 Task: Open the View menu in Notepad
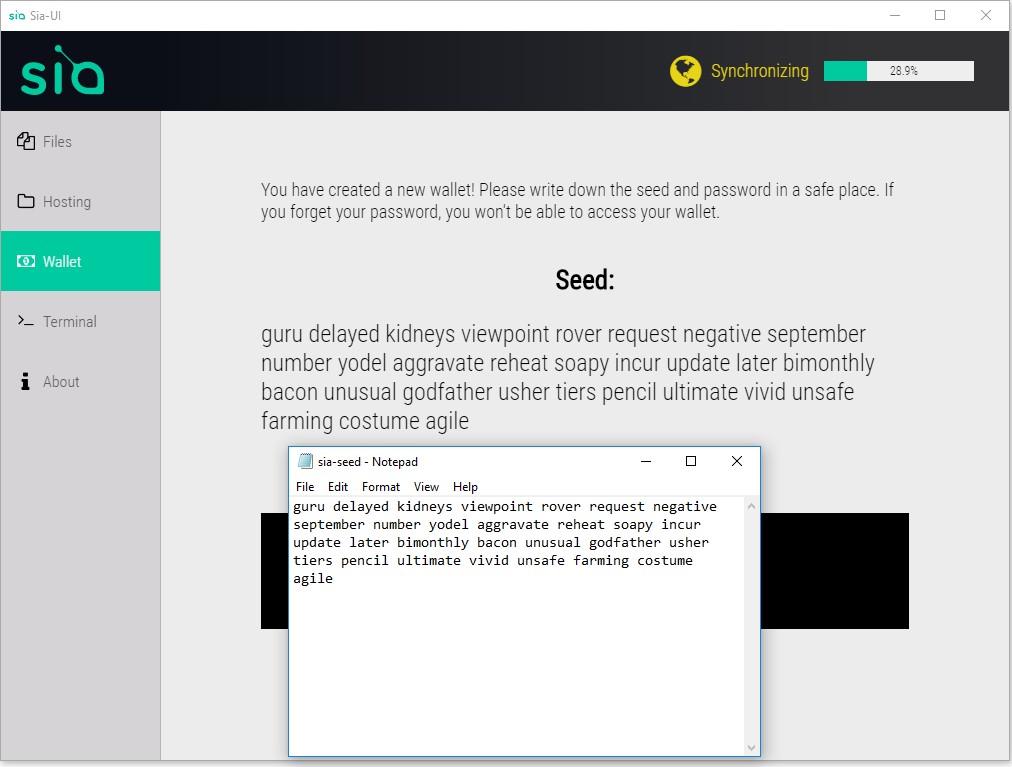pos(426,487)
